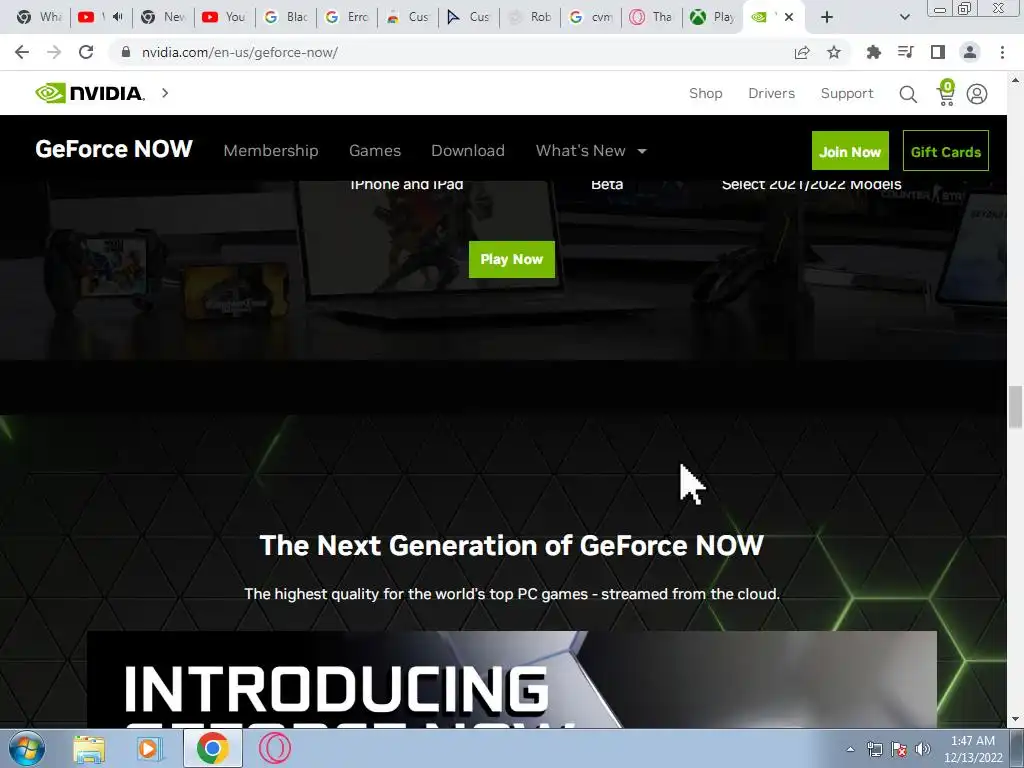Click the taskbar clock and date

click(973, 749)
